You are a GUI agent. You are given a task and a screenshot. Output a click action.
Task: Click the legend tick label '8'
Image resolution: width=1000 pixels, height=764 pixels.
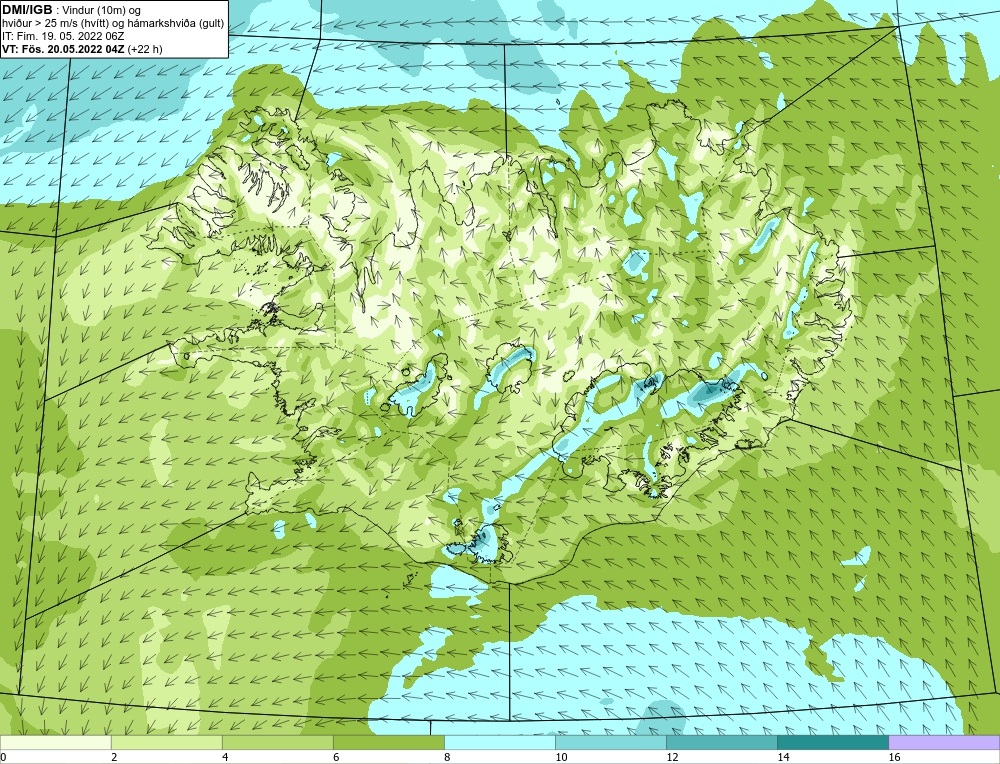point(447,757)
